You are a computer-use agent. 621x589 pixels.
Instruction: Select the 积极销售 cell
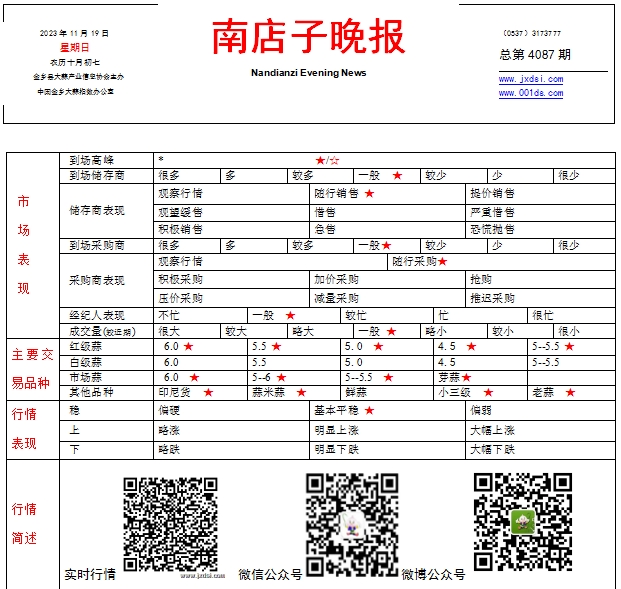[231, 230]
